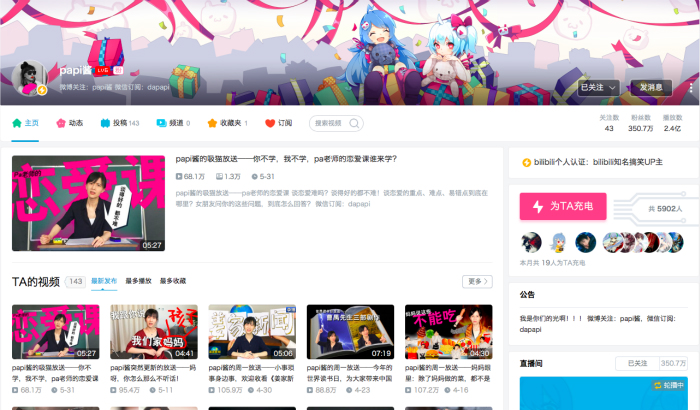Sort videos by 最多播放
The height and width of the screenshot is (410, 700).
(138, 281)
